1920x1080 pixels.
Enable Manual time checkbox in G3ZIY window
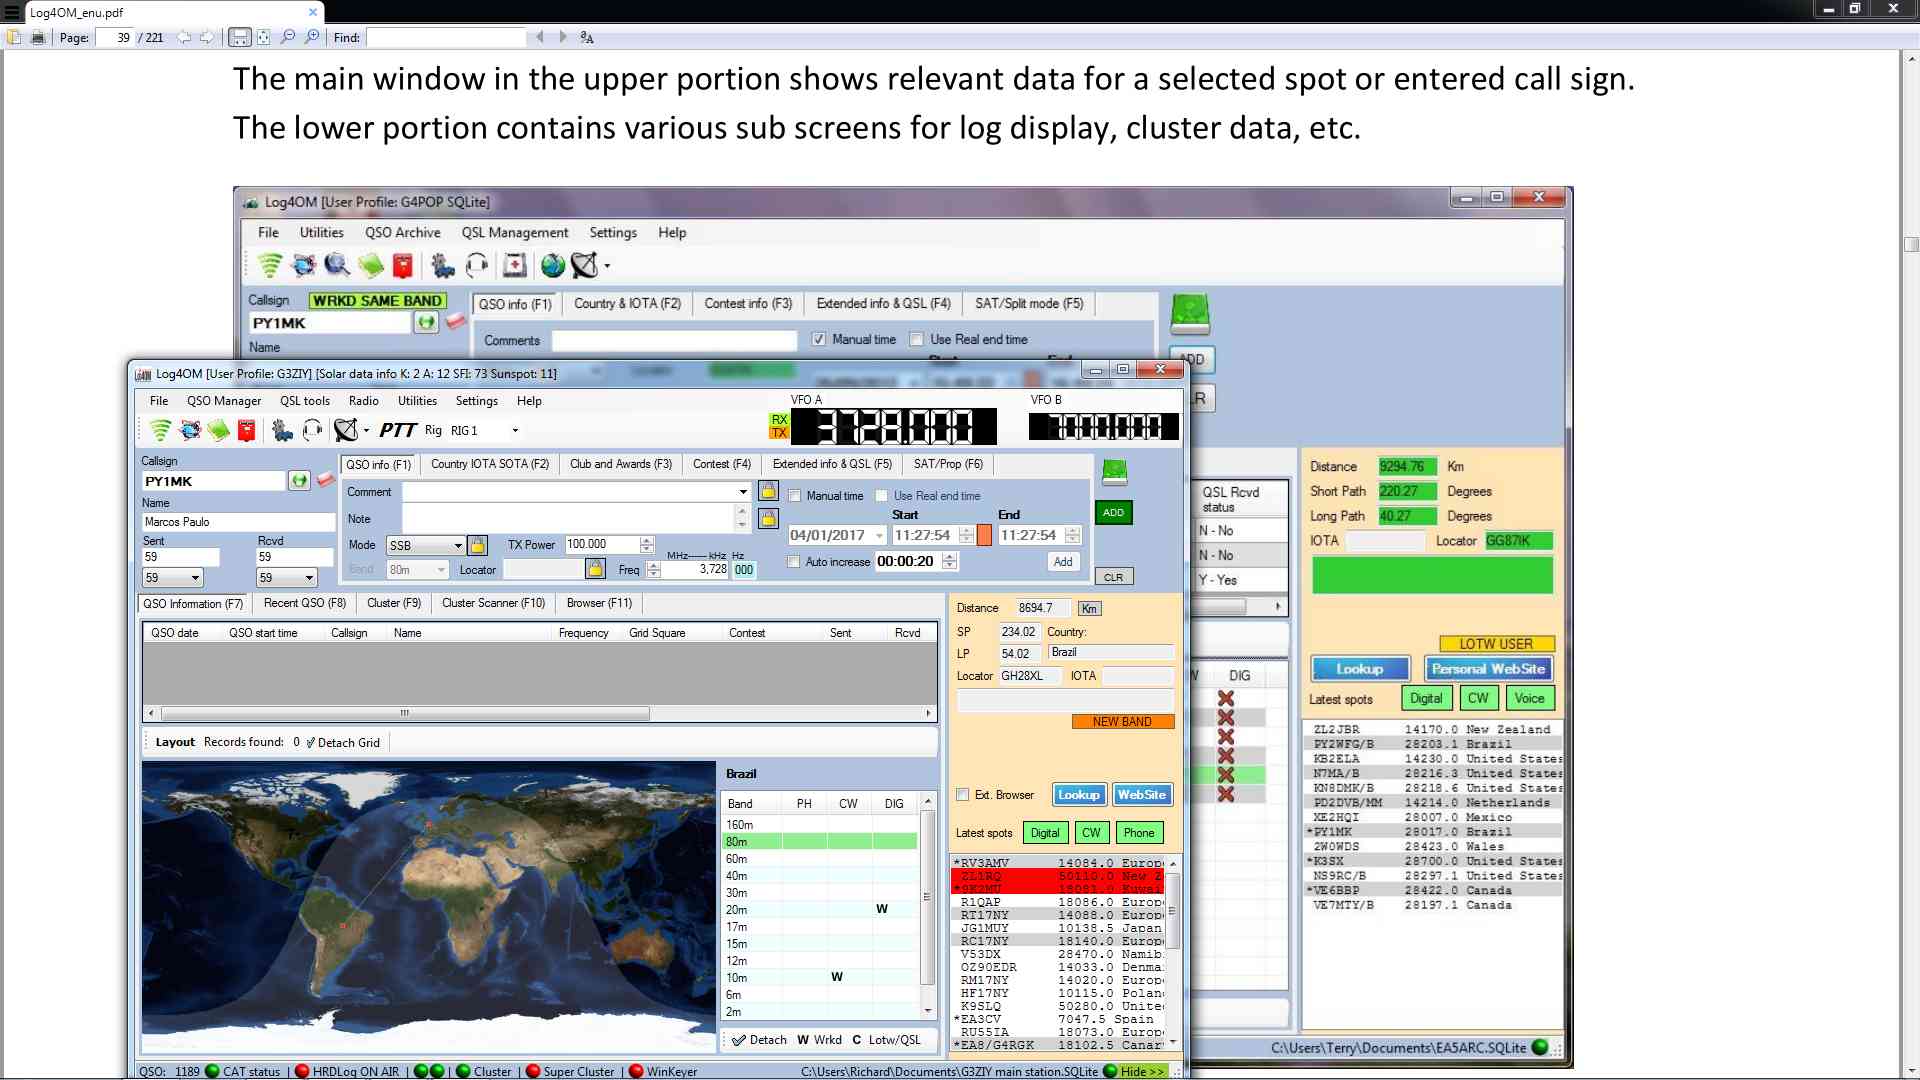(795, 496)
